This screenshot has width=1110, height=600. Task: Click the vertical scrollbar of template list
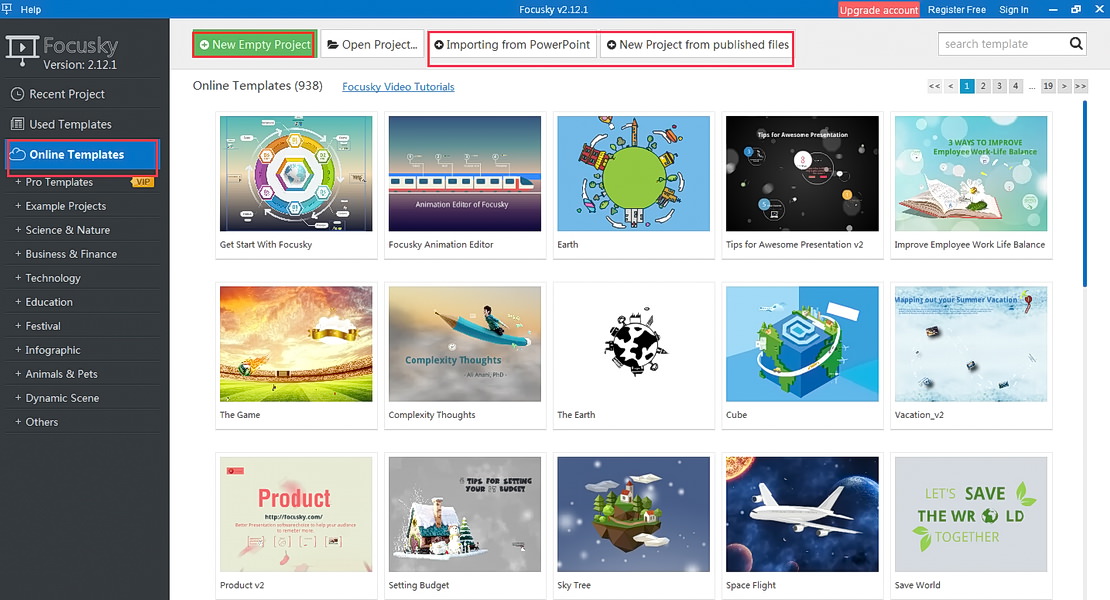1085,193
